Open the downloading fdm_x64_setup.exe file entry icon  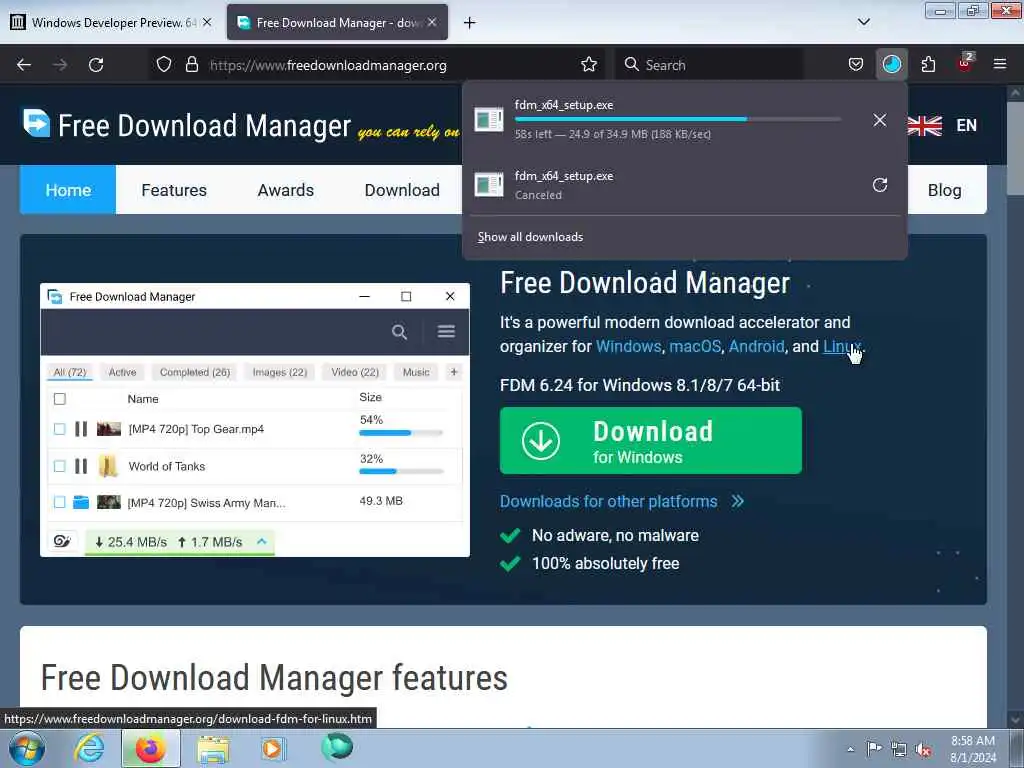tap(489, 119)
